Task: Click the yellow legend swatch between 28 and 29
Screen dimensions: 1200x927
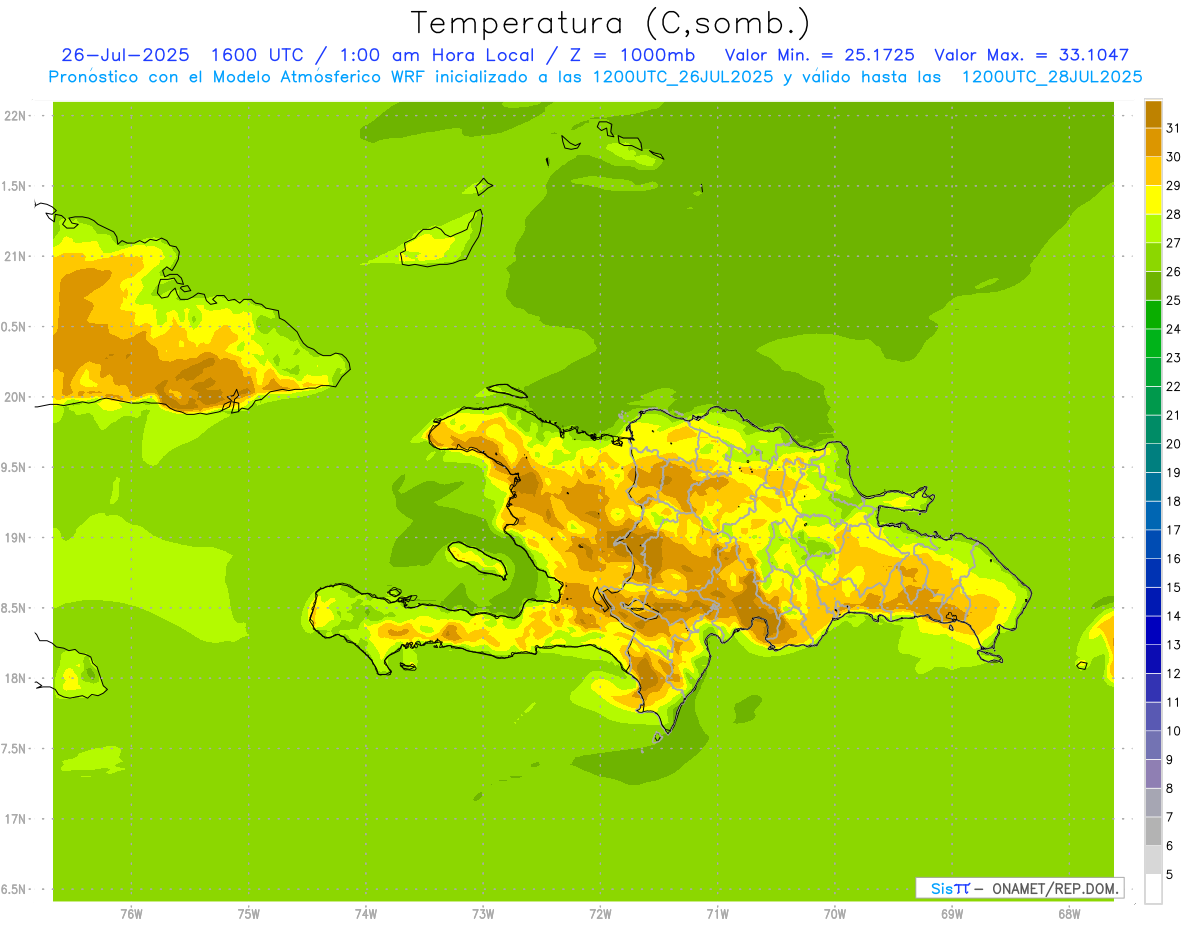Action: tap(1153, 200)
